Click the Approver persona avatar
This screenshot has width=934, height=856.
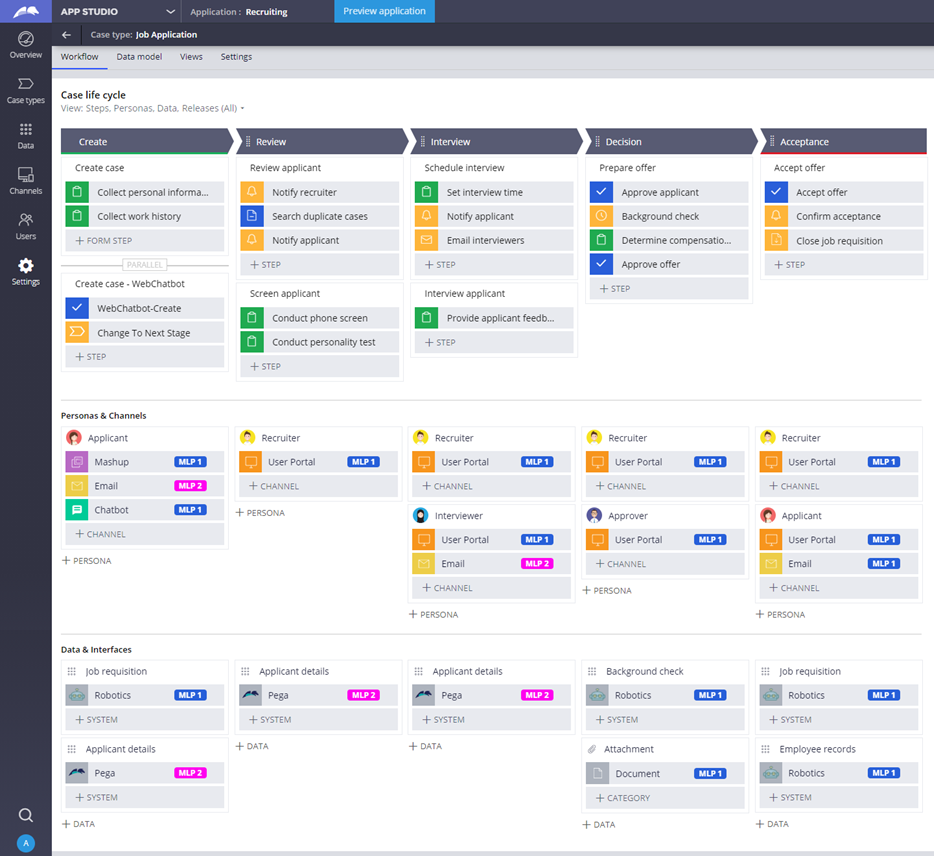point(594,515)
